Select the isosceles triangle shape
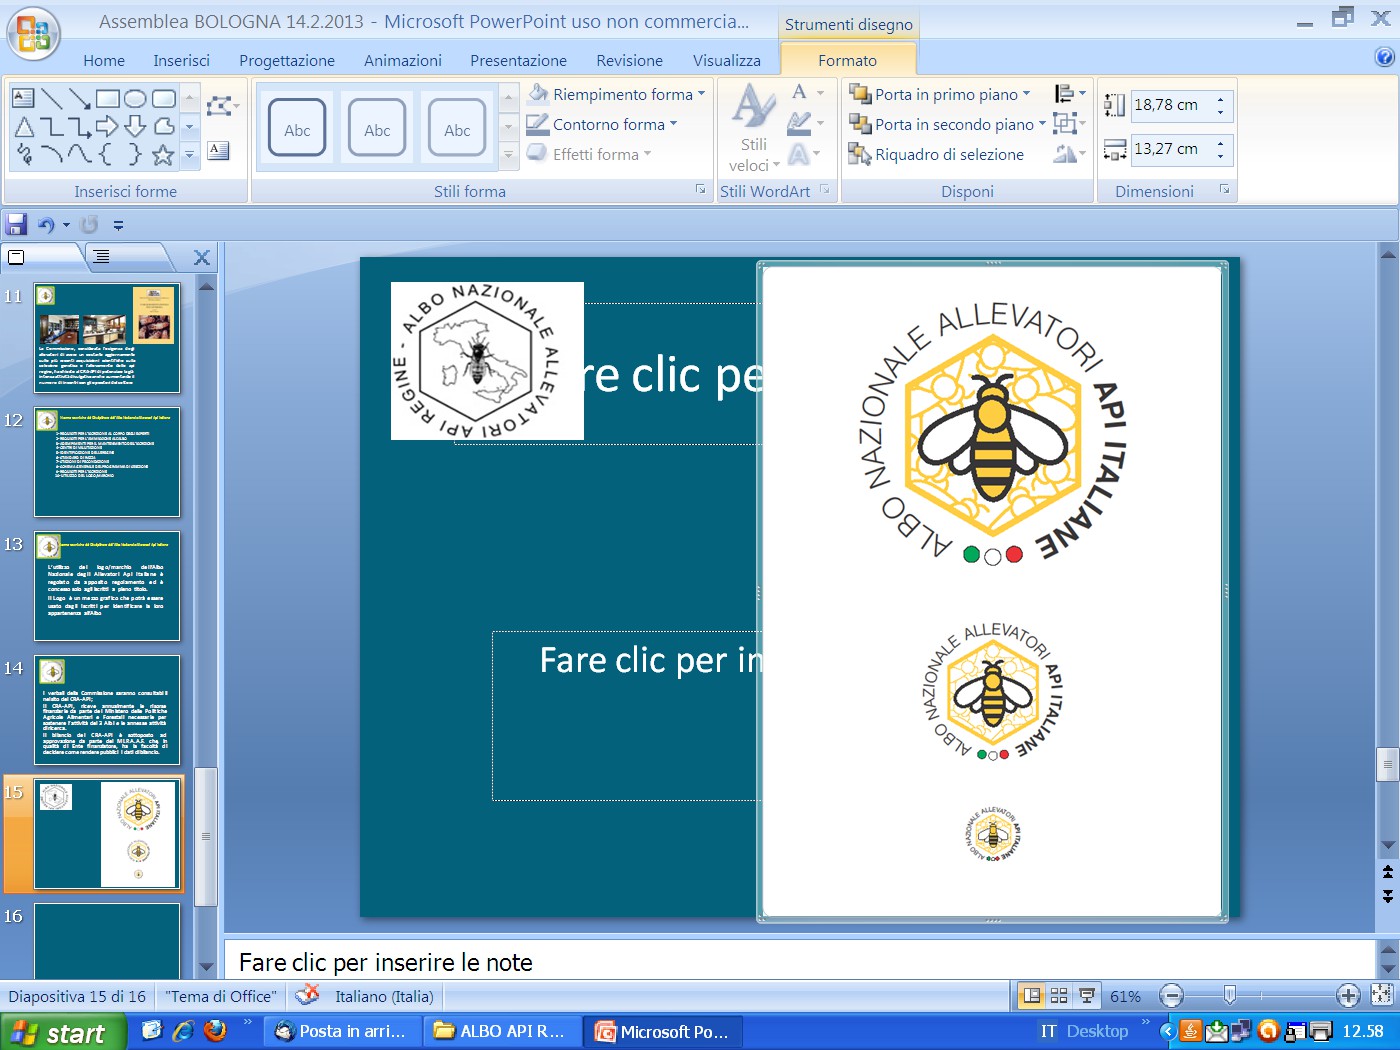 [23, 127]
